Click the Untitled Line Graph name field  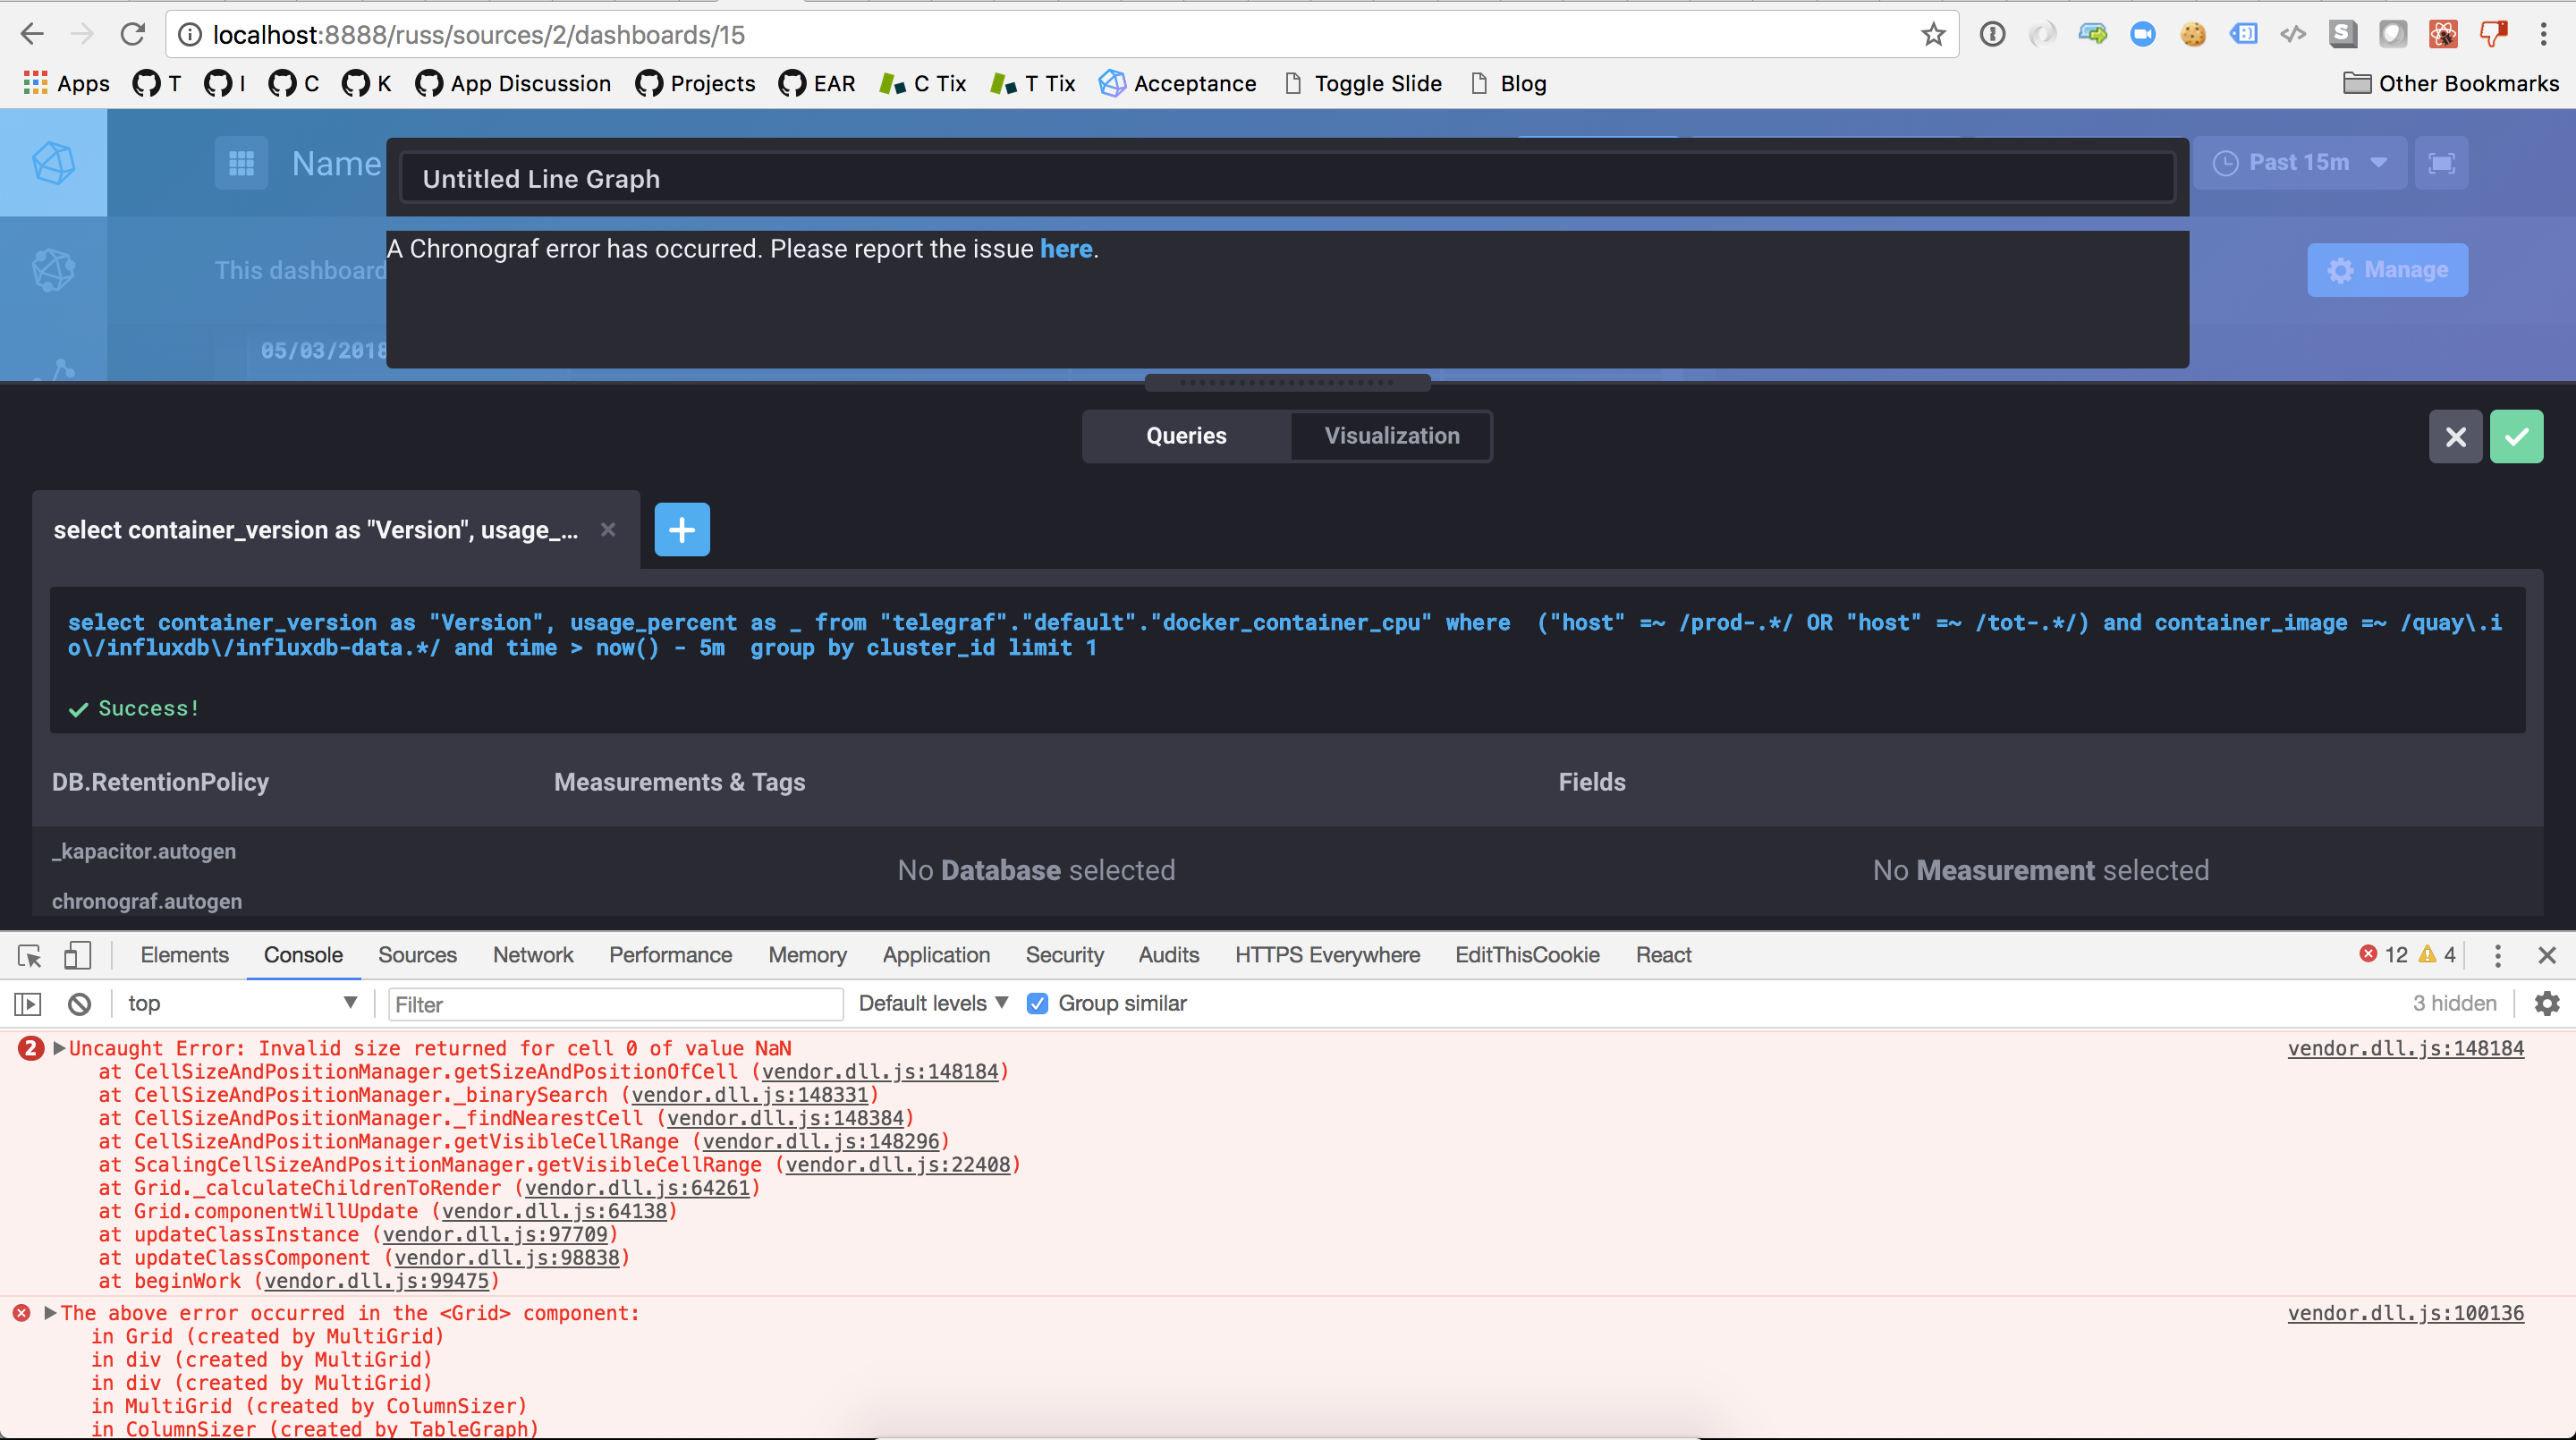[x=1287, y=179]
